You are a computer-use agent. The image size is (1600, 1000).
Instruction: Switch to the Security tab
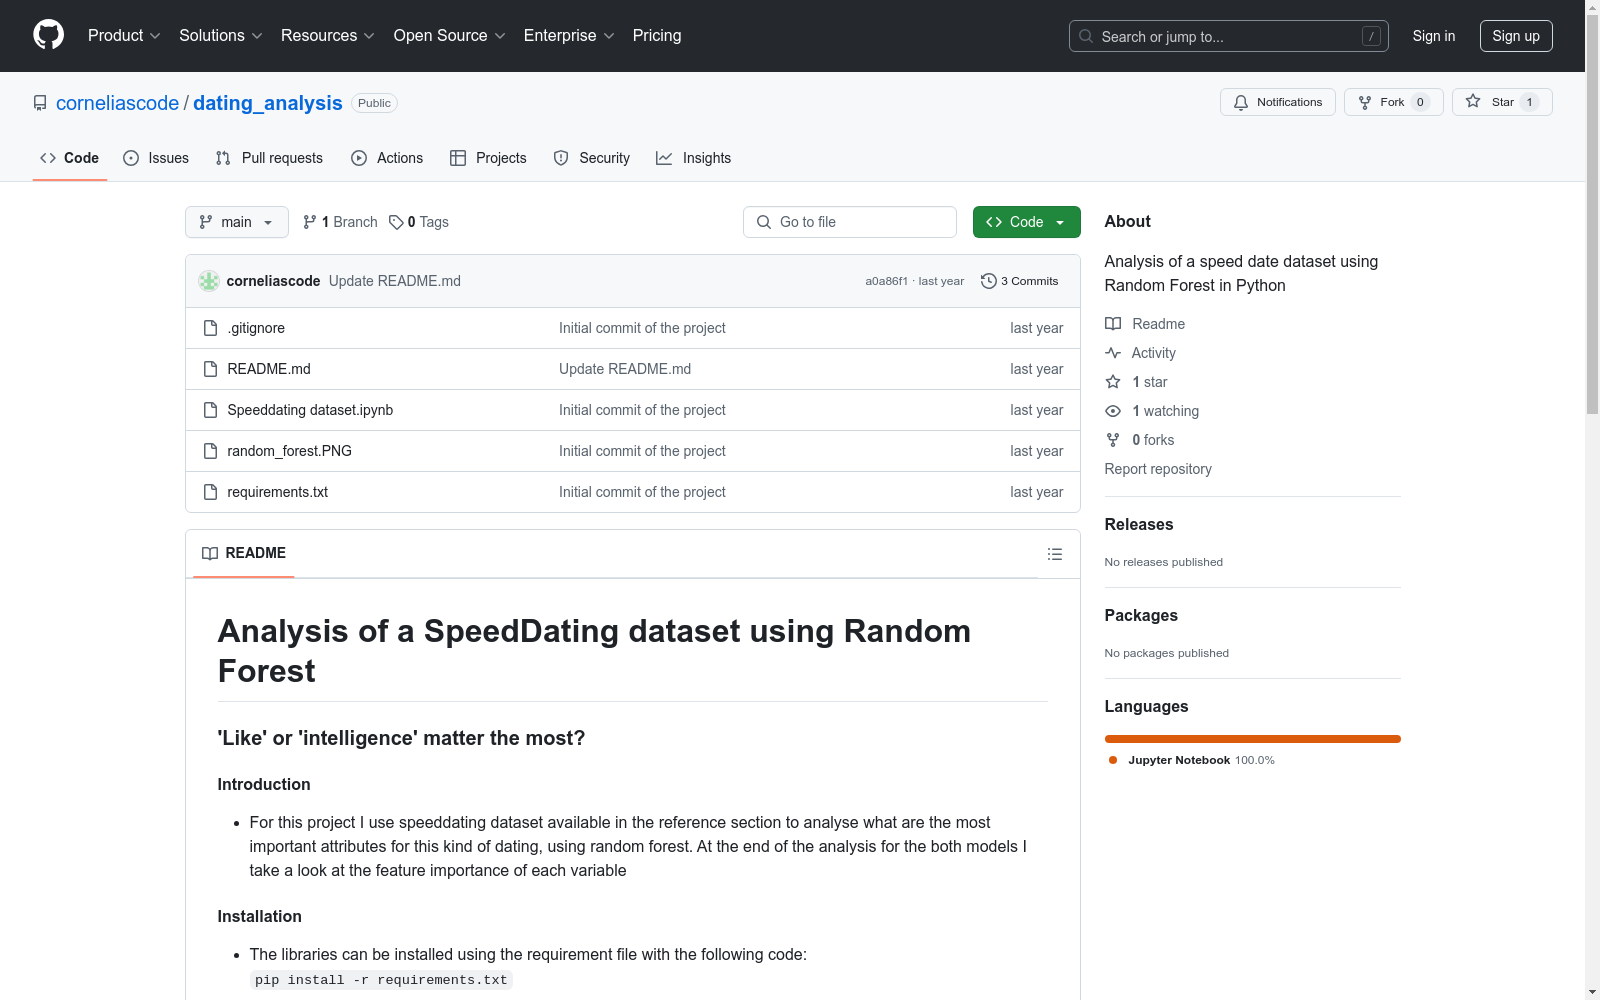point(592,158)
